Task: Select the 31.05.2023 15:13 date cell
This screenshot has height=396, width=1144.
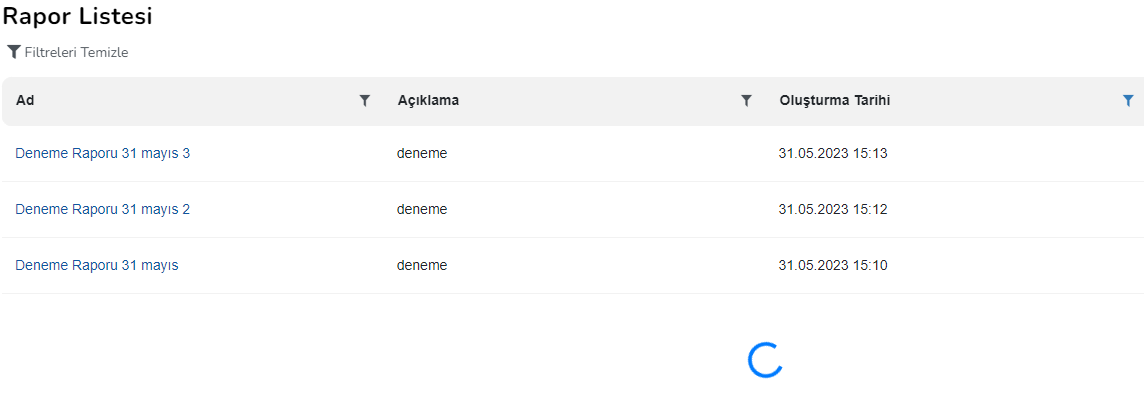Action: click(x=833, y=153)
